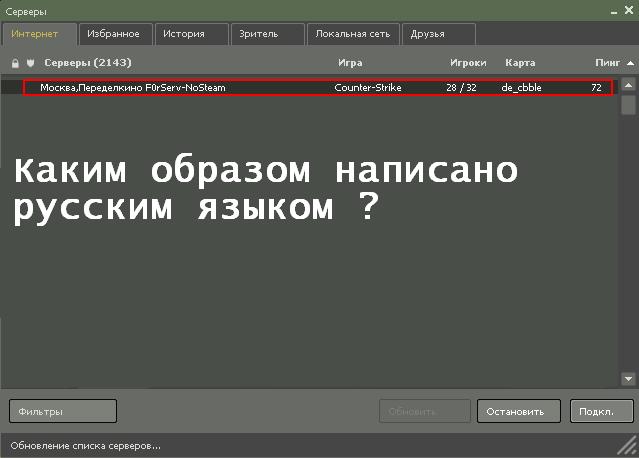This screenshot has height=458, width=639.
Task: Select the Зритель tab
Action: (x=268, y=34)
